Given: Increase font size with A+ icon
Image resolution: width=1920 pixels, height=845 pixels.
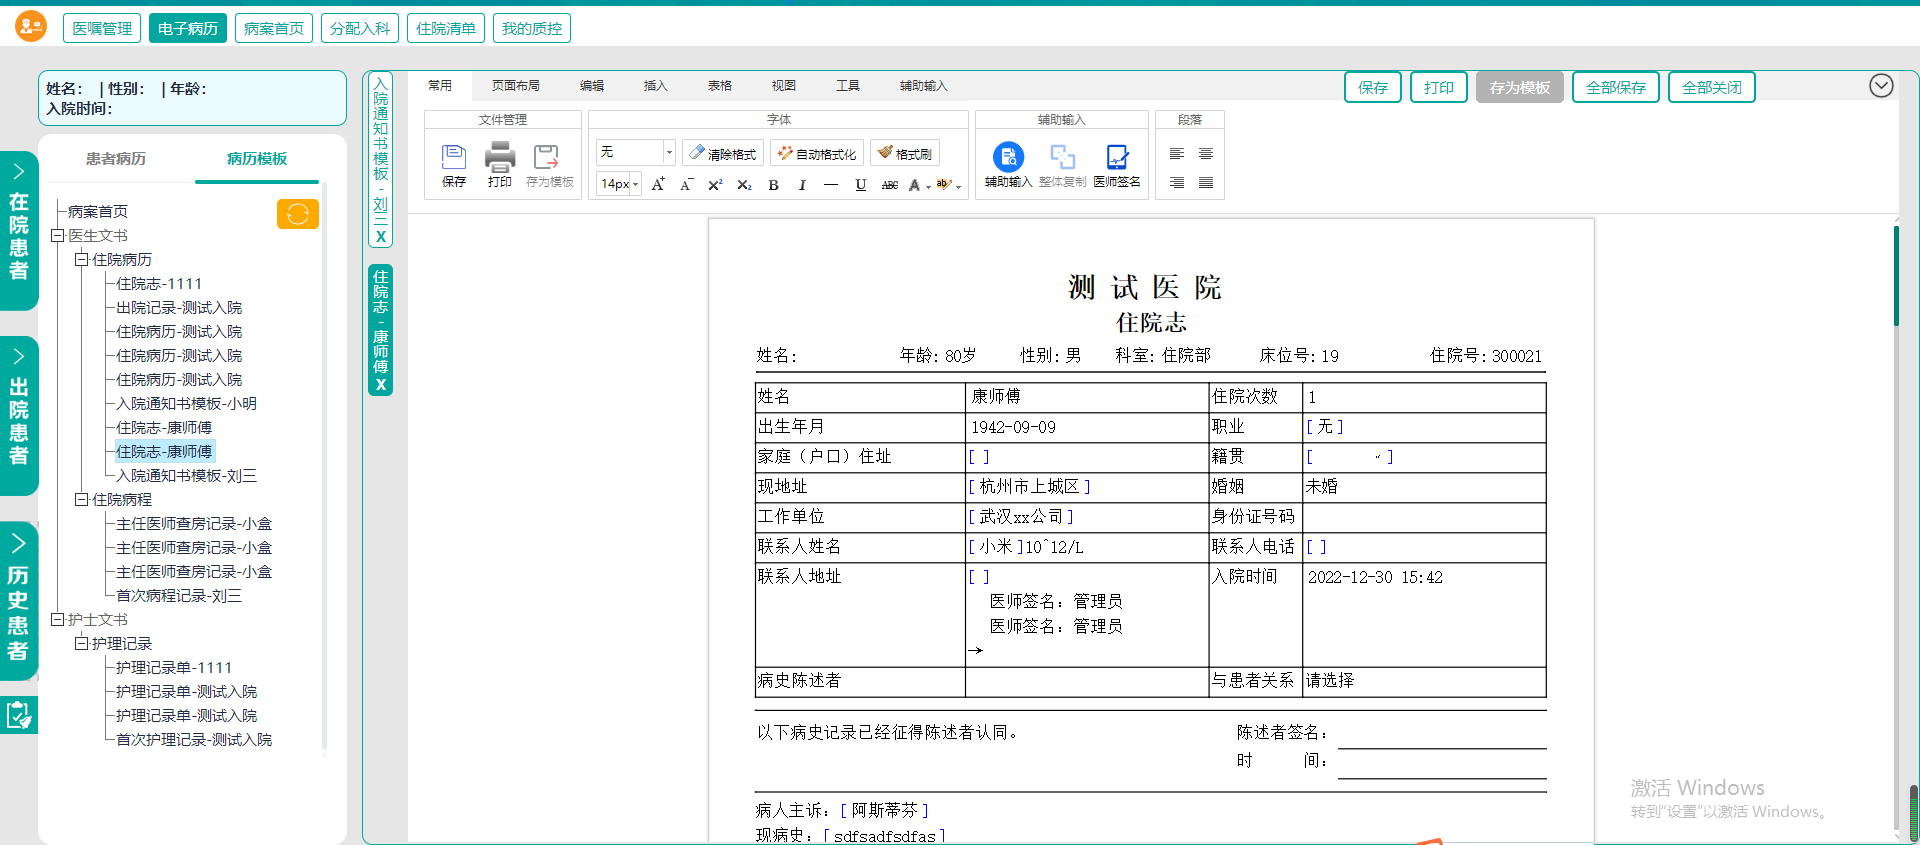Looking at the screenshot, I should (x=657, y=185).
